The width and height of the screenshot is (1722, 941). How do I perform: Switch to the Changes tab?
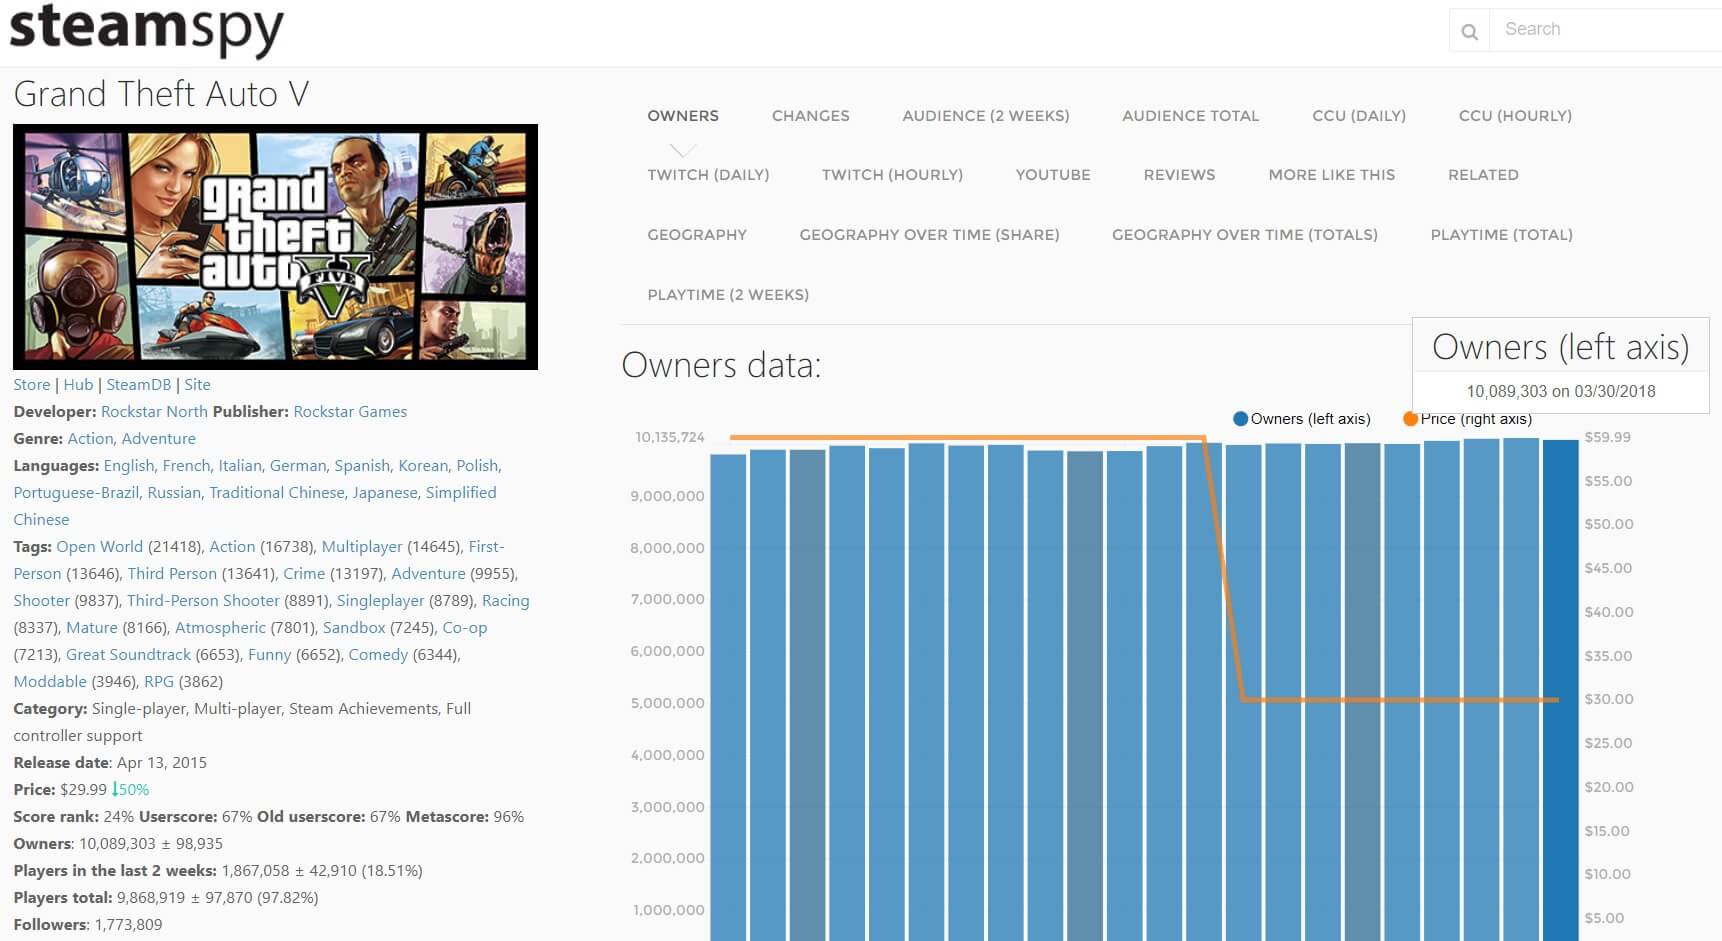click(810, 116)
